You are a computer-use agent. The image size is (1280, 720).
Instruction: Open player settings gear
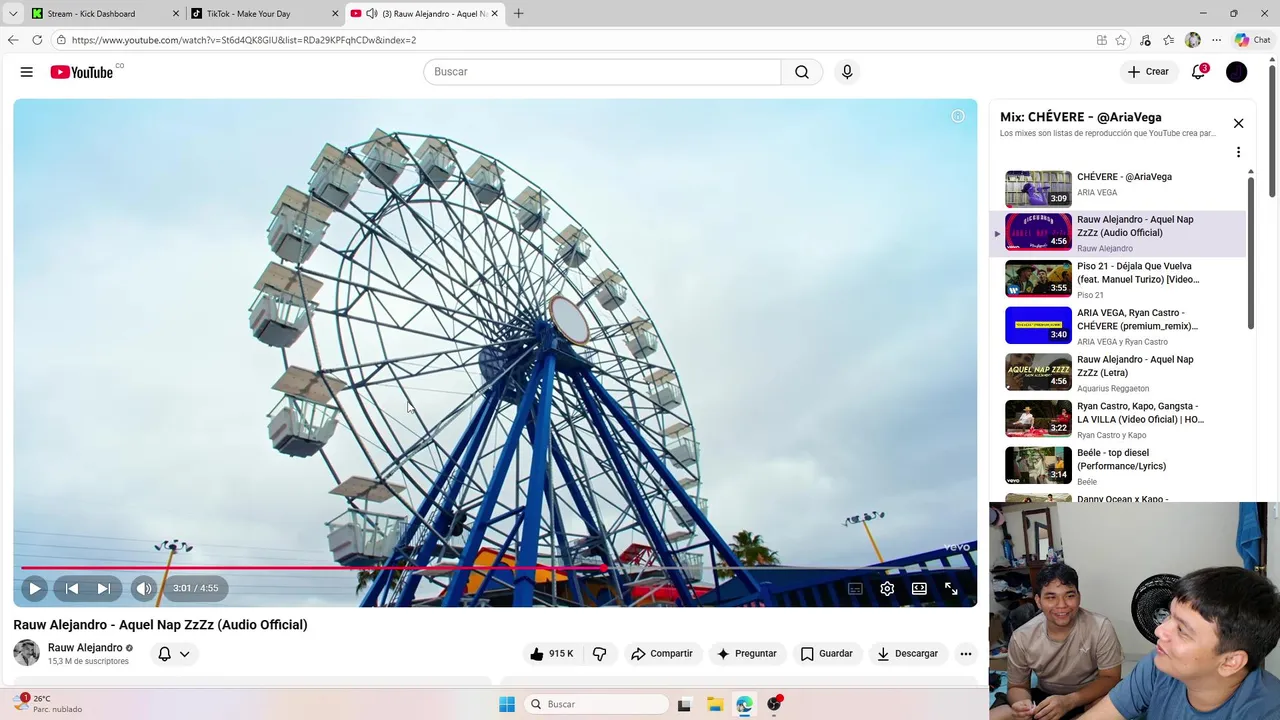tap(887, 589)
